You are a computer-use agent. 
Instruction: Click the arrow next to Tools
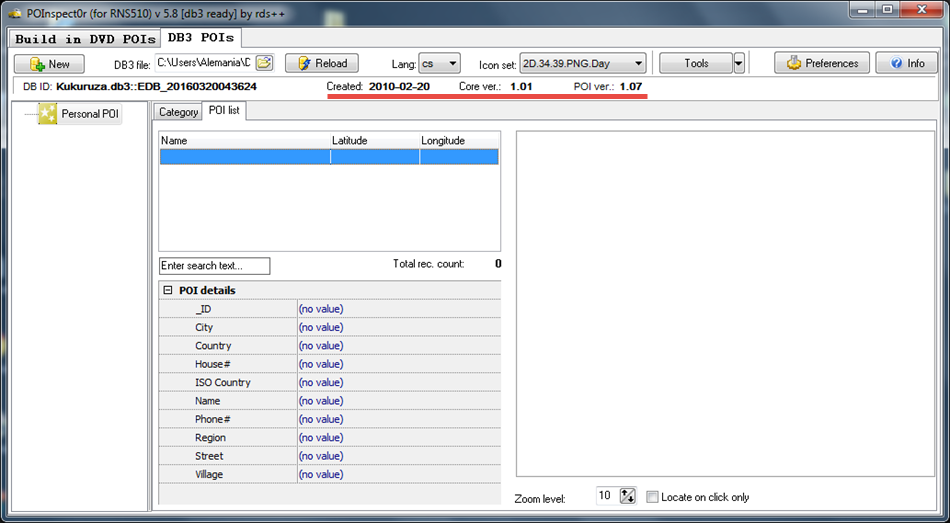click(739, 63)
